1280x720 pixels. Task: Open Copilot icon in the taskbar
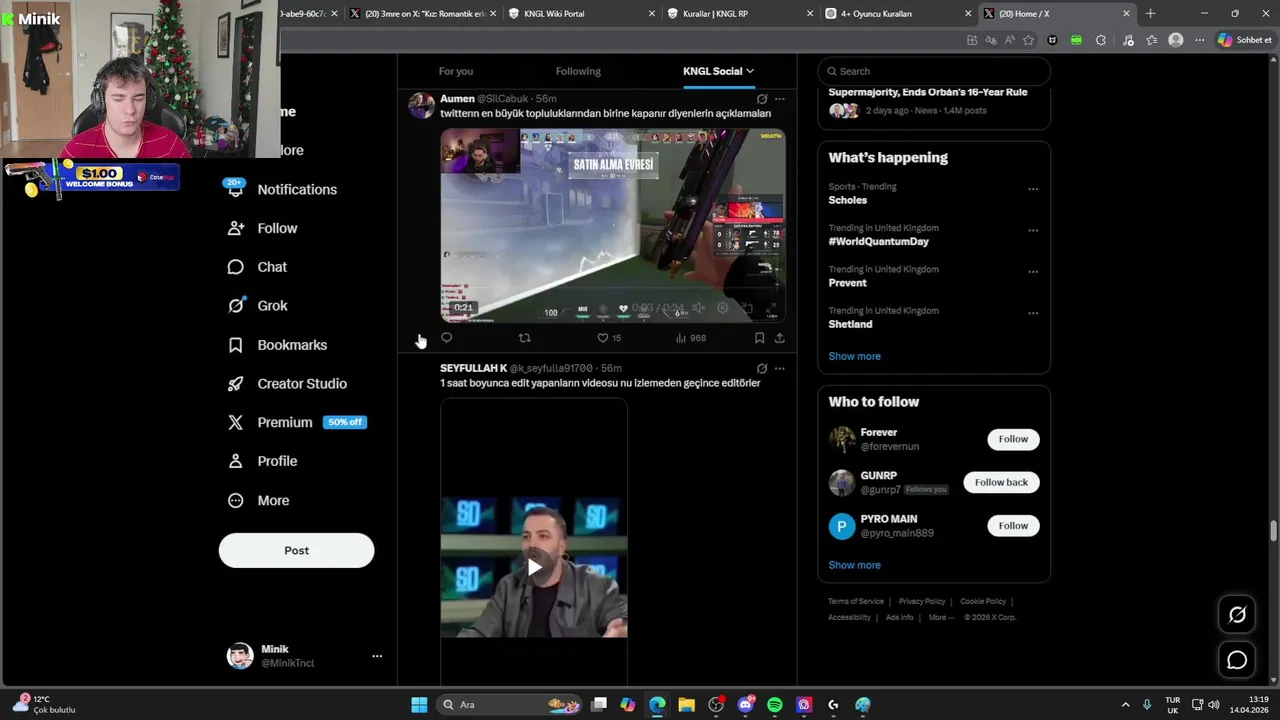click(x=627, y=705)
